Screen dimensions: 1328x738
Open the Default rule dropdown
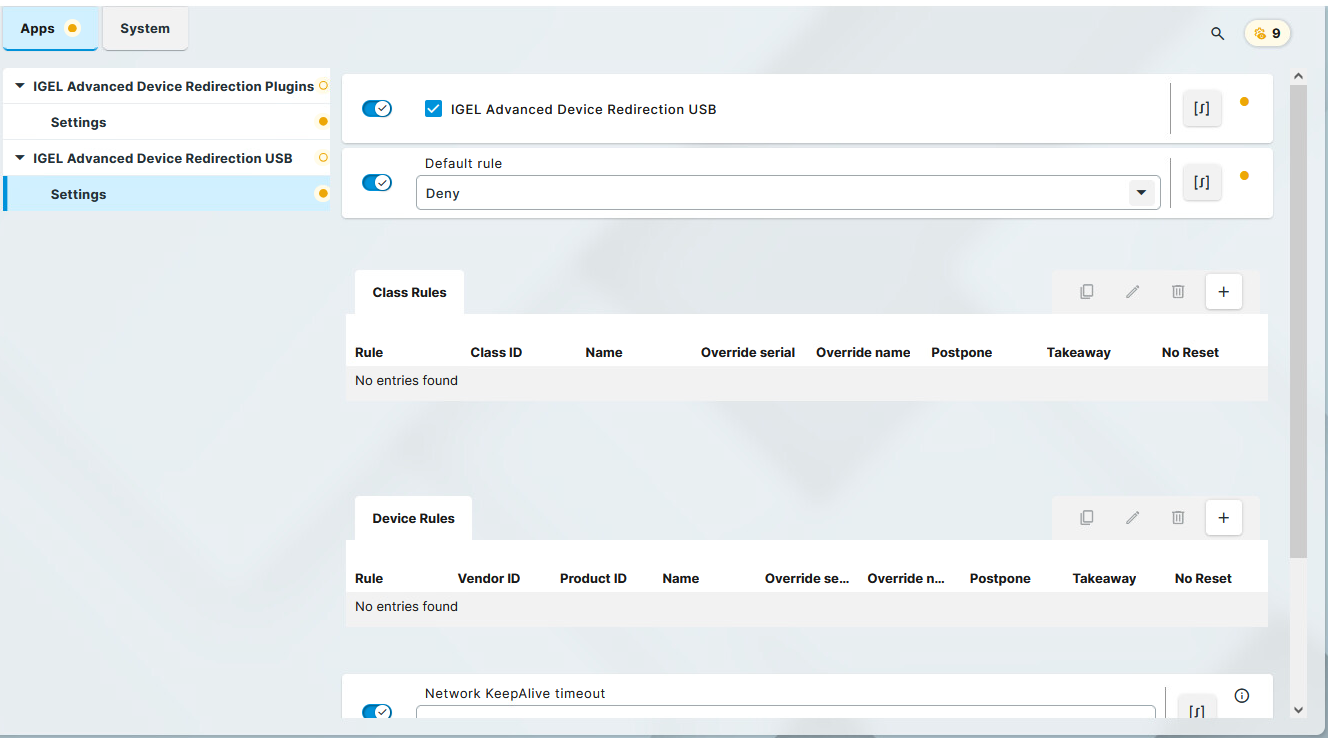(x=1141, y=193)
